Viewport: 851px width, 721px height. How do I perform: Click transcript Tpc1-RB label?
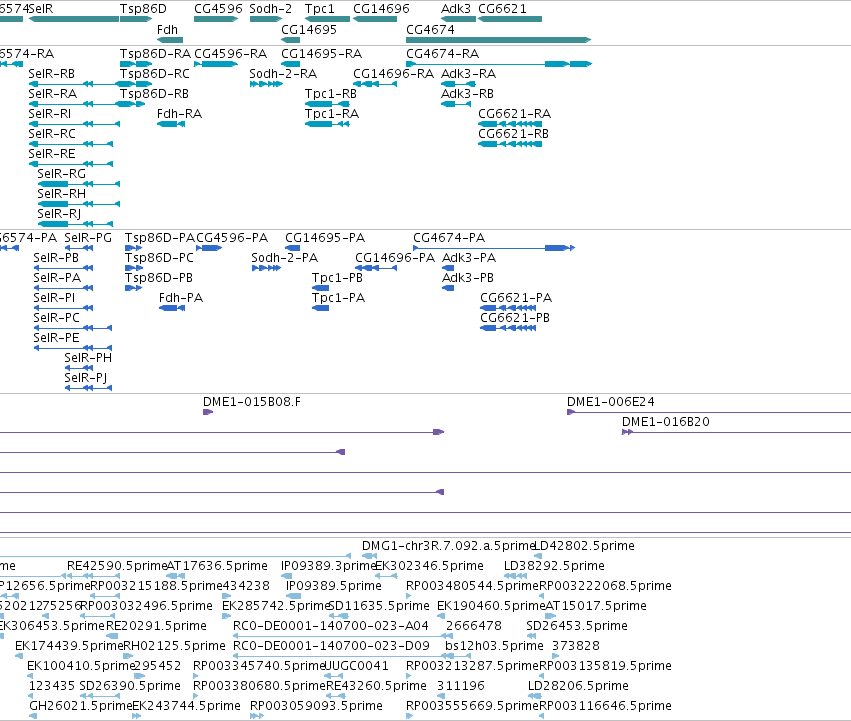click(x=331, y=94)
